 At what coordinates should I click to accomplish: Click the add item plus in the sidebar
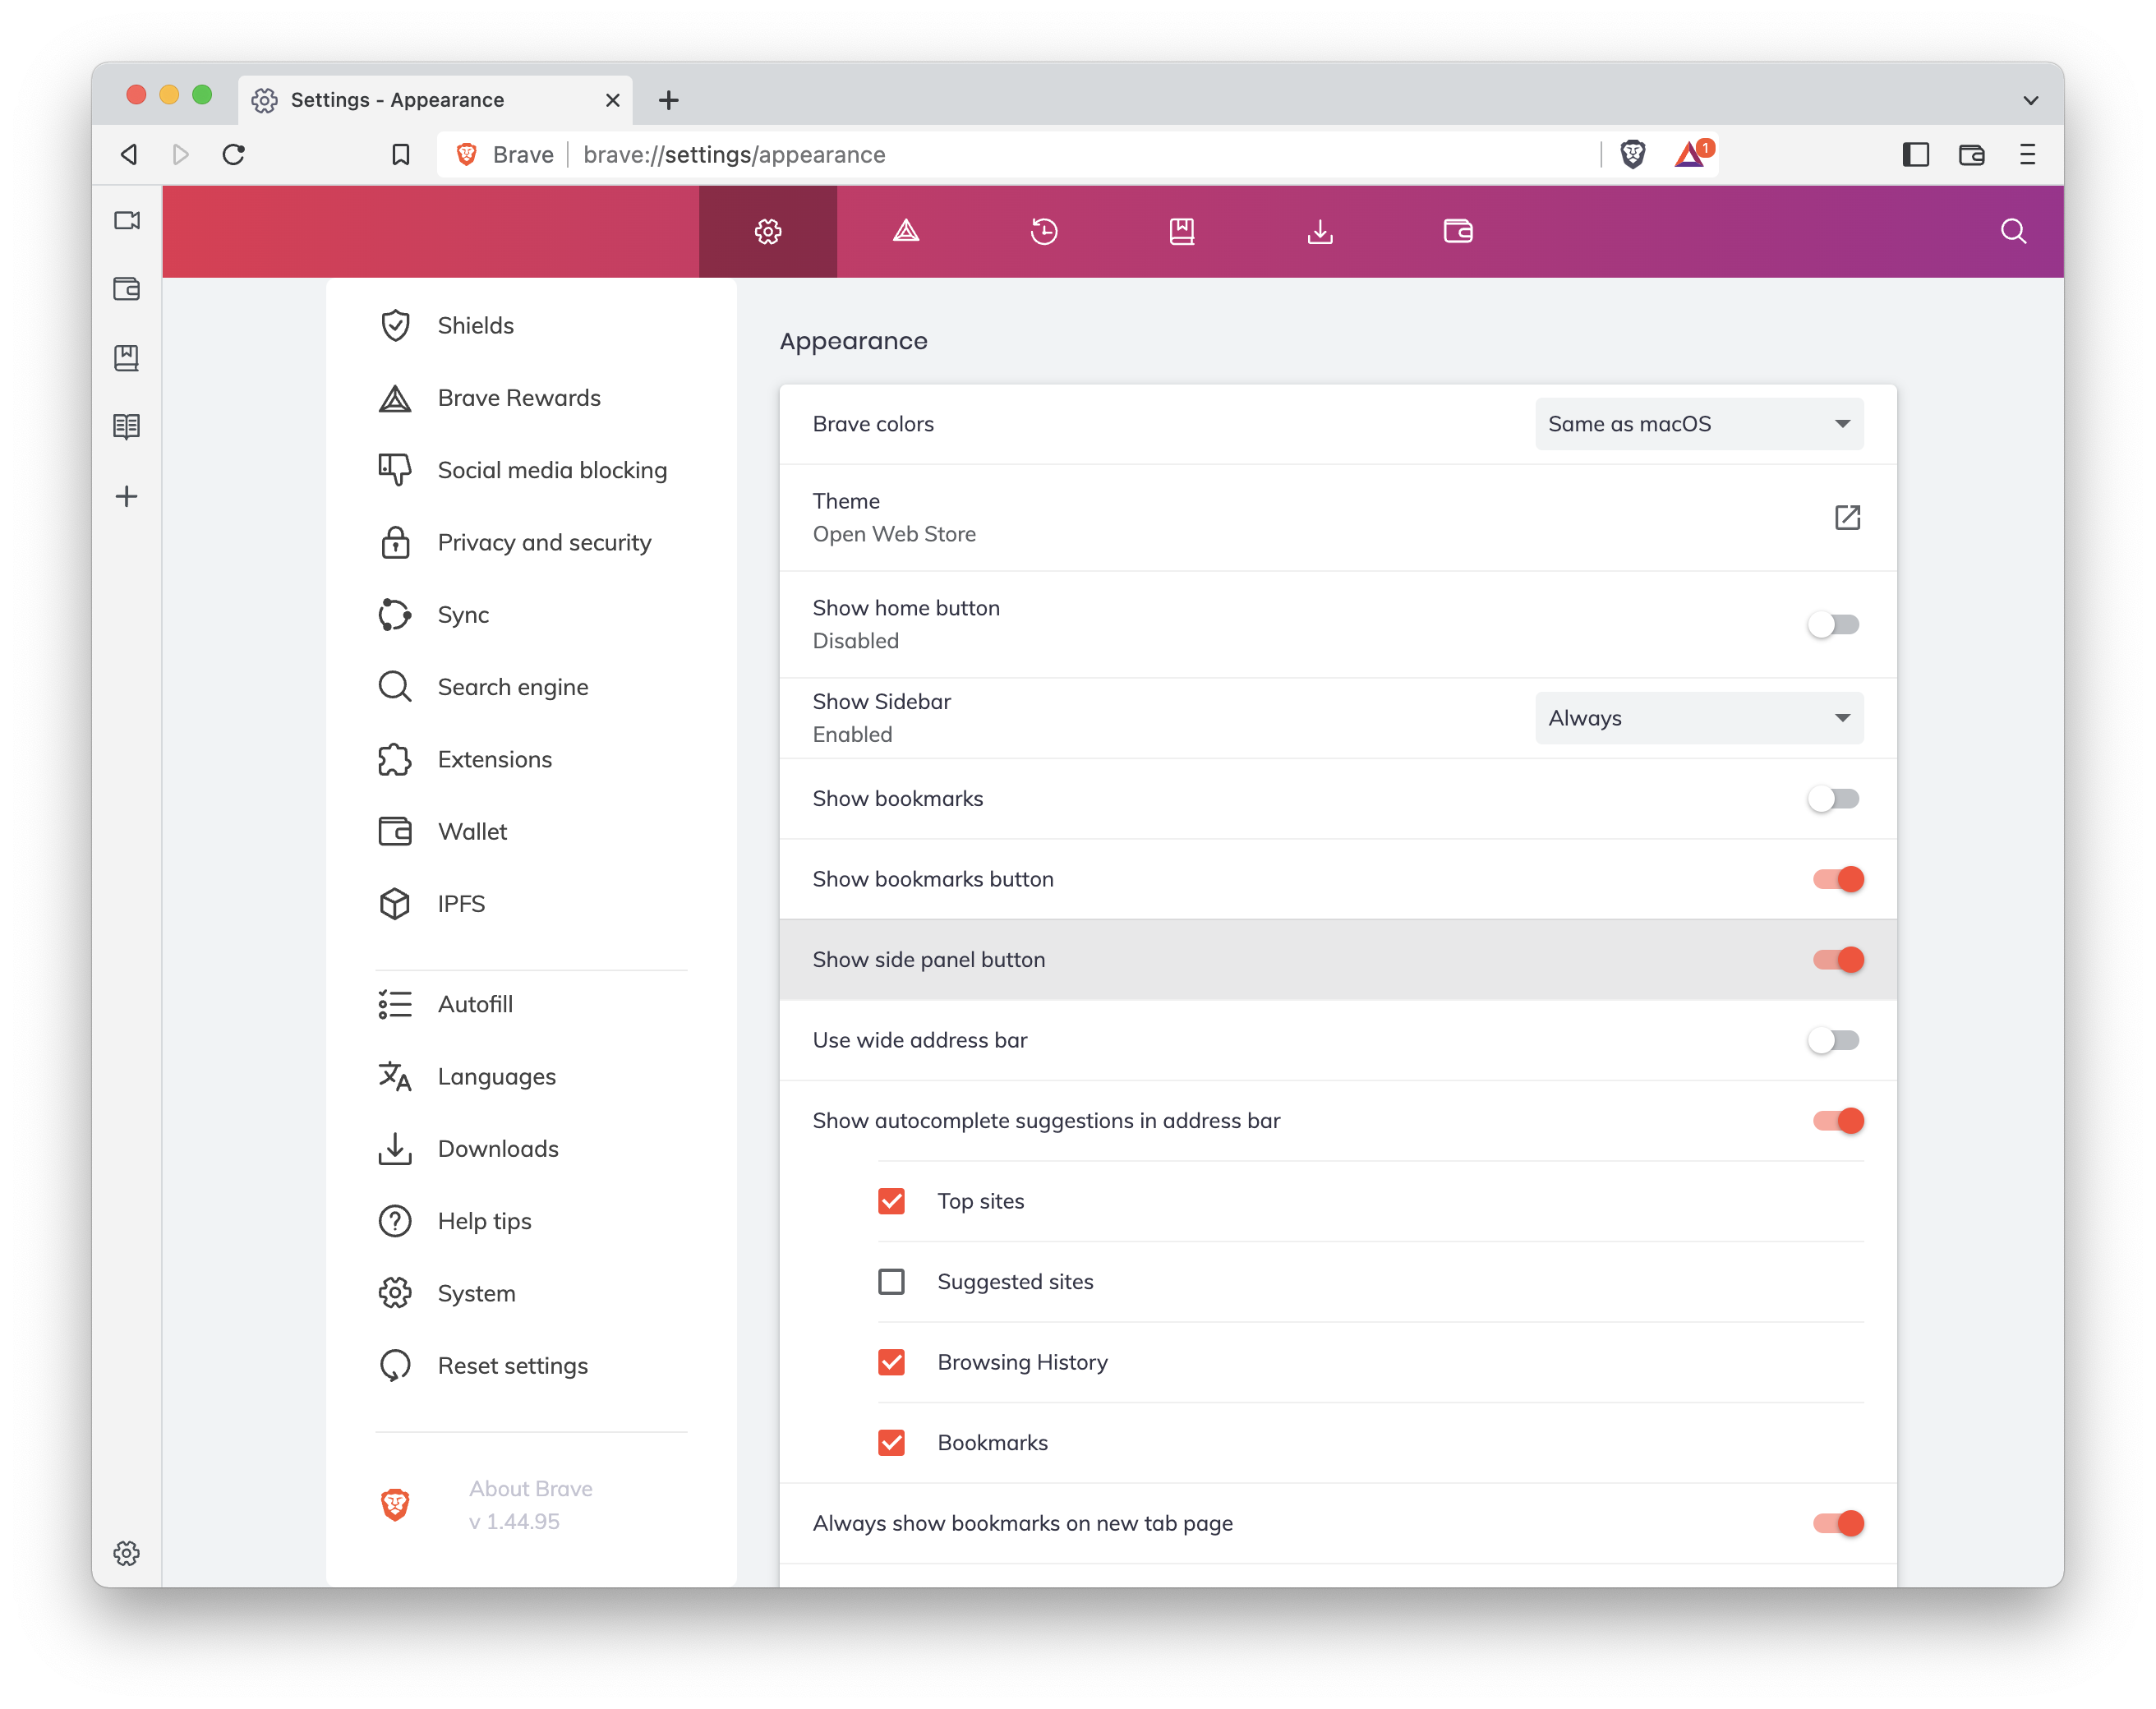point(127,496)
